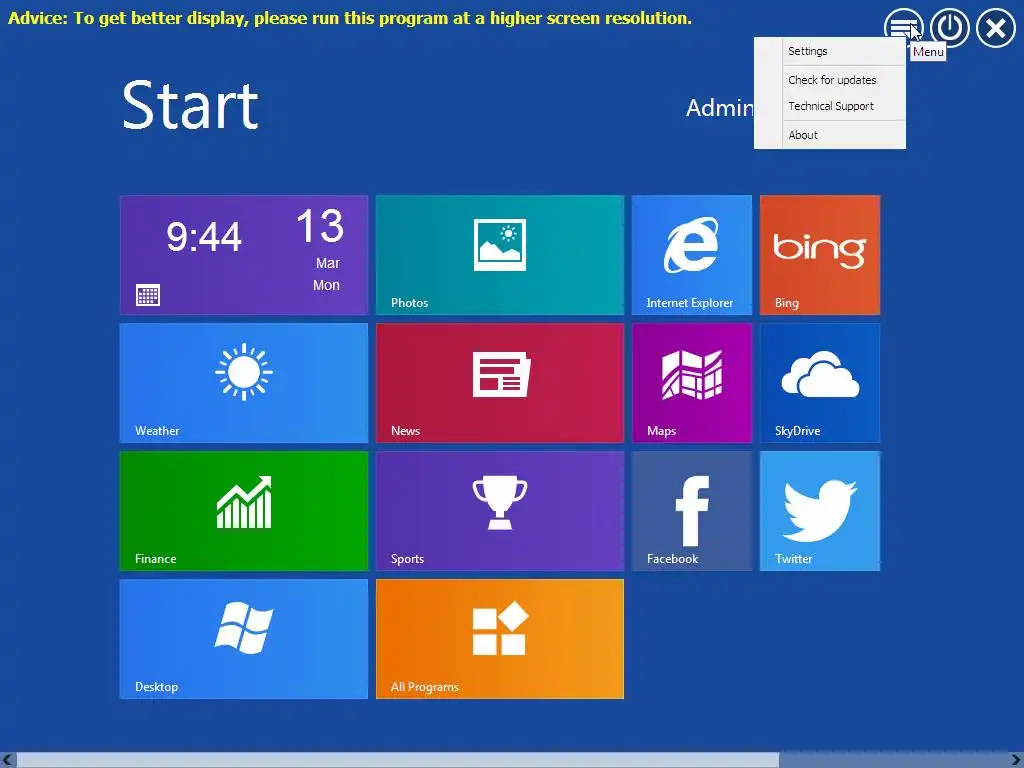Screen dimensions: 1024x768
Task: Click the calendar icon in clock tile
Action: pos(148,295)
